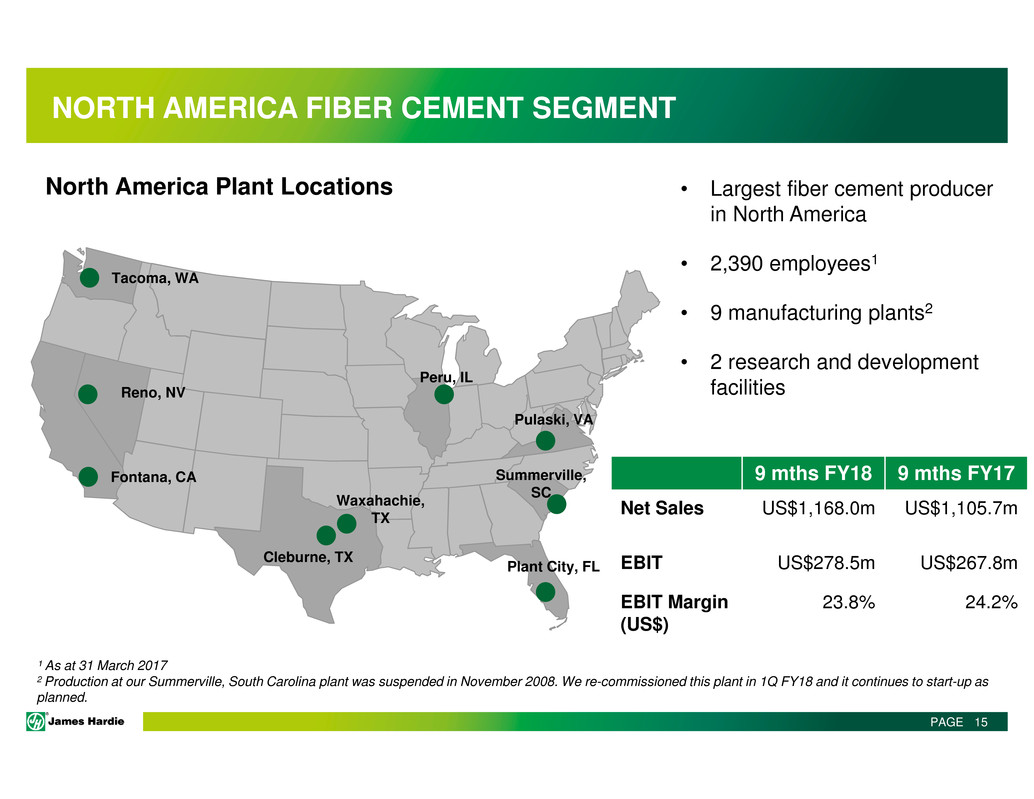Click the Summerville plant footnote text

click(500, 688)
